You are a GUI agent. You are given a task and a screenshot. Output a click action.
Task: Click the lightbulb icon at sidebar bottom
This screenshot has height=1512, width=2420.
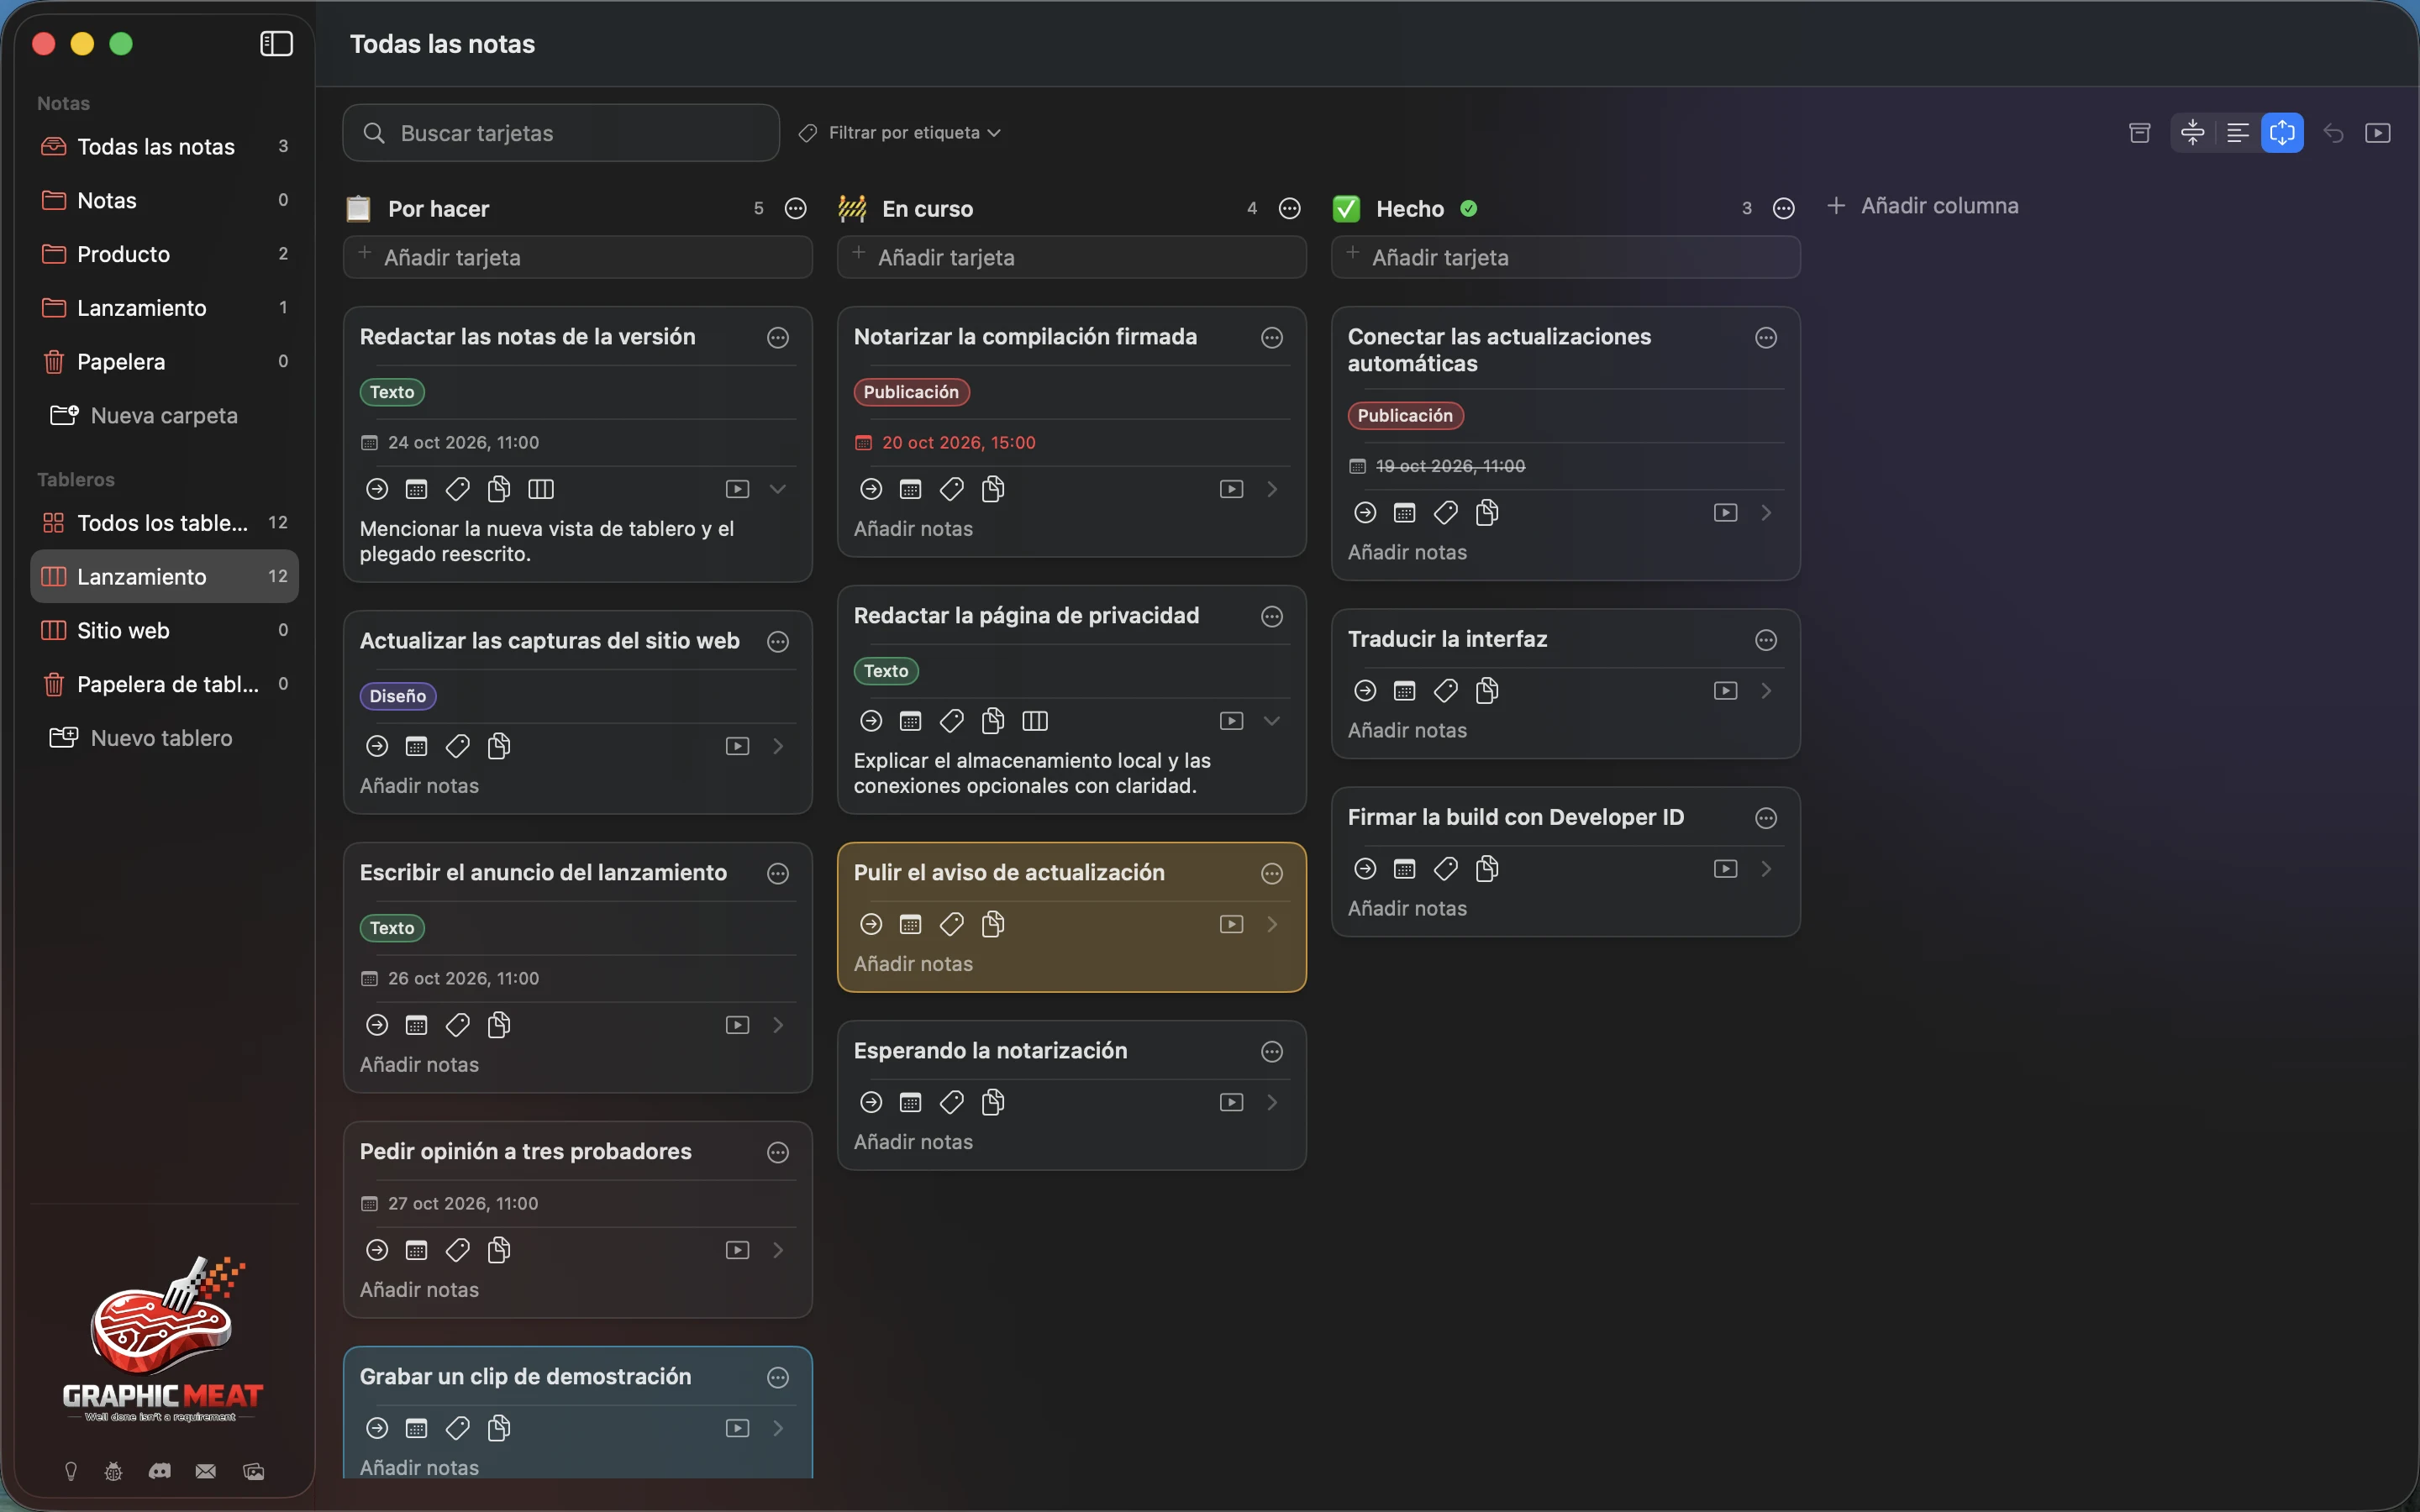click(71, 1471)
